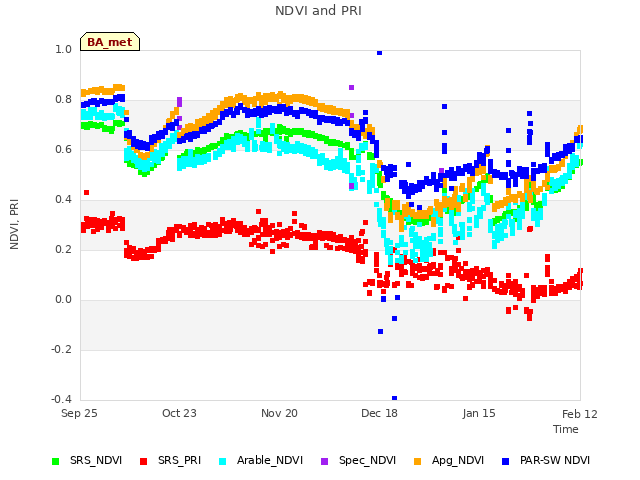Image resolution: width=640 pixels, height=480 pixels.
Task: Click the orange Apg_NDVI legend swatch
Action: point(417,461)
